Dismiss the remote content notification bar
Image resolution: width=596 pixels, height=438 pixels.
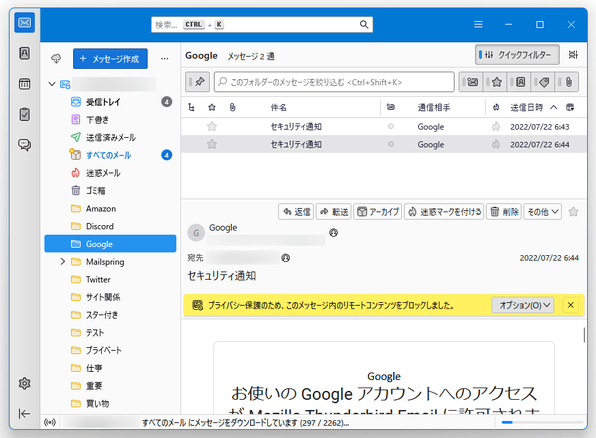pos(571,305)
